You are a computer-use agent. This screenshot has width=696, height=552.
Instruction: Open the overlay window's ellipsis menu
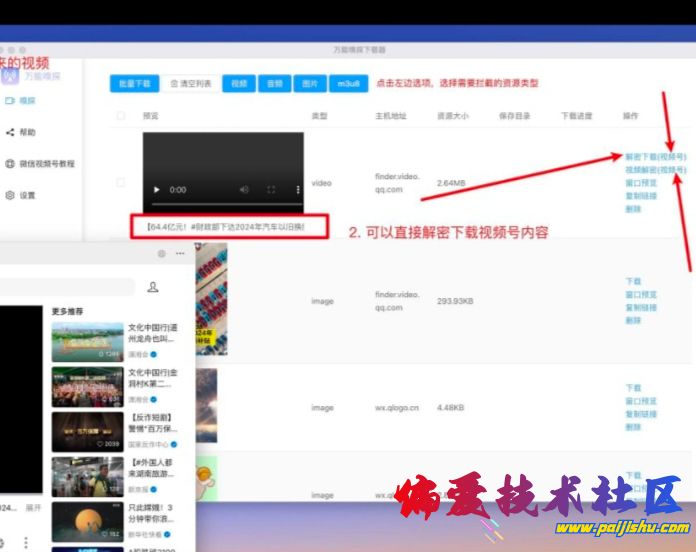point(180,254)
